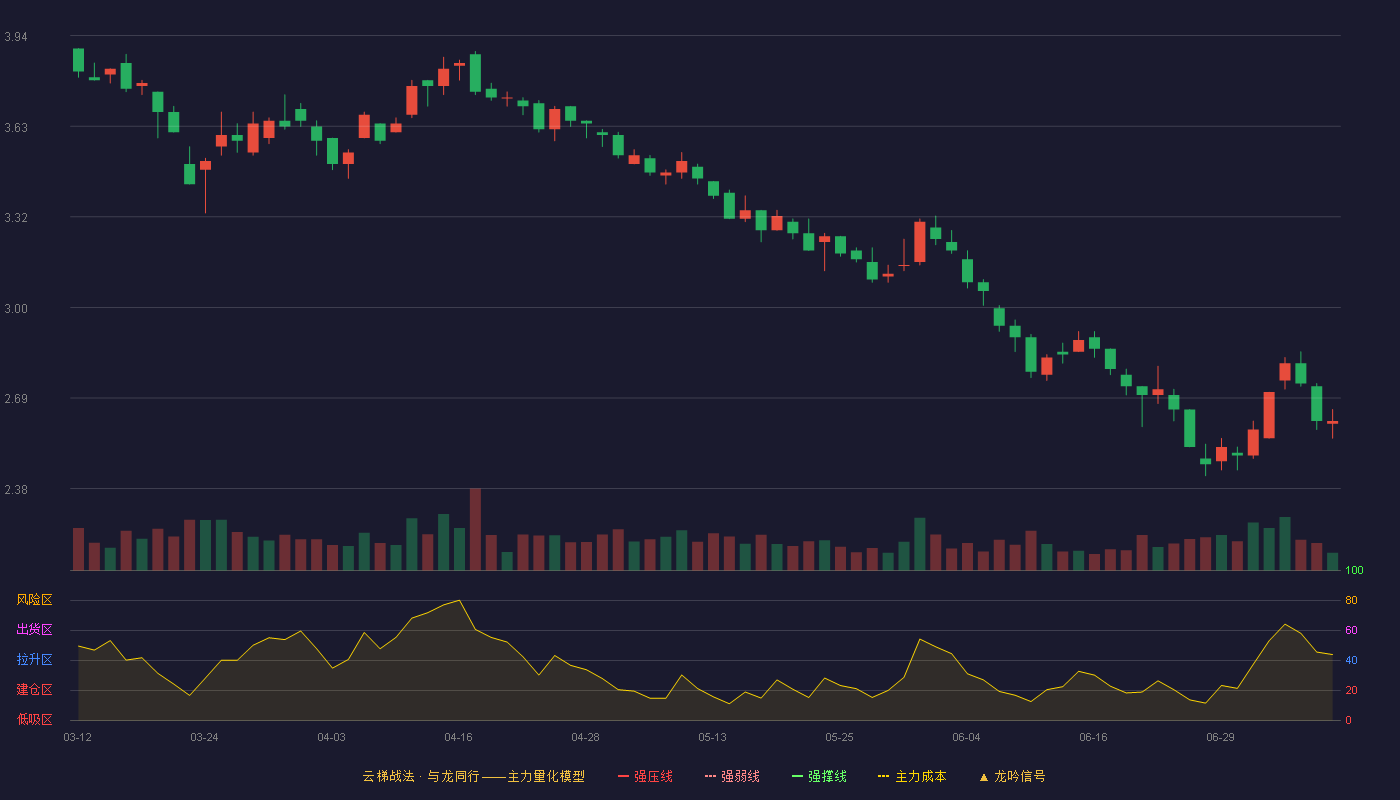Click the pink dashed 强弱线 legend marker
The image size is (1400, 800).
[711, 776]
